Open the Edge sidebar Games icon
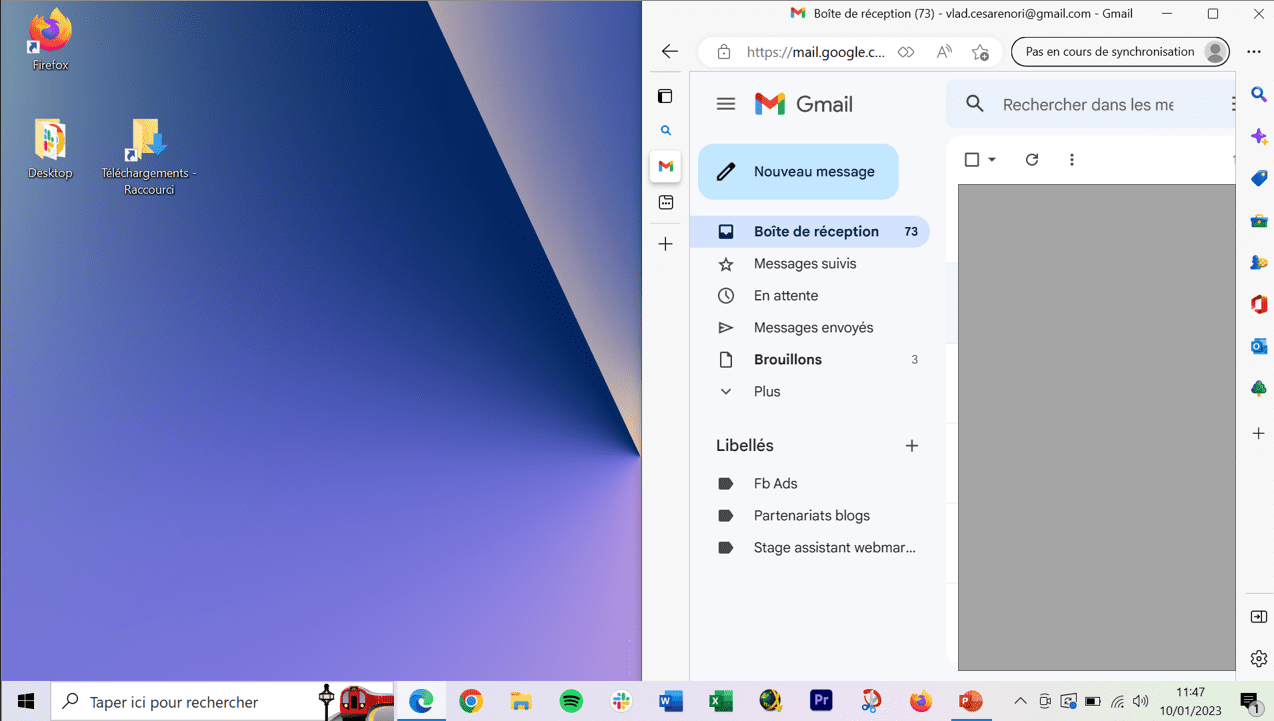Image resolution: width=1274 pixels, height=721 pixels. tap(1259, 262)
